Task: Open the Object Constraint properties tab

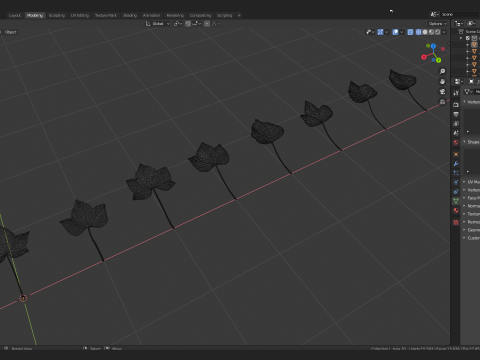Action: (456, 192)
